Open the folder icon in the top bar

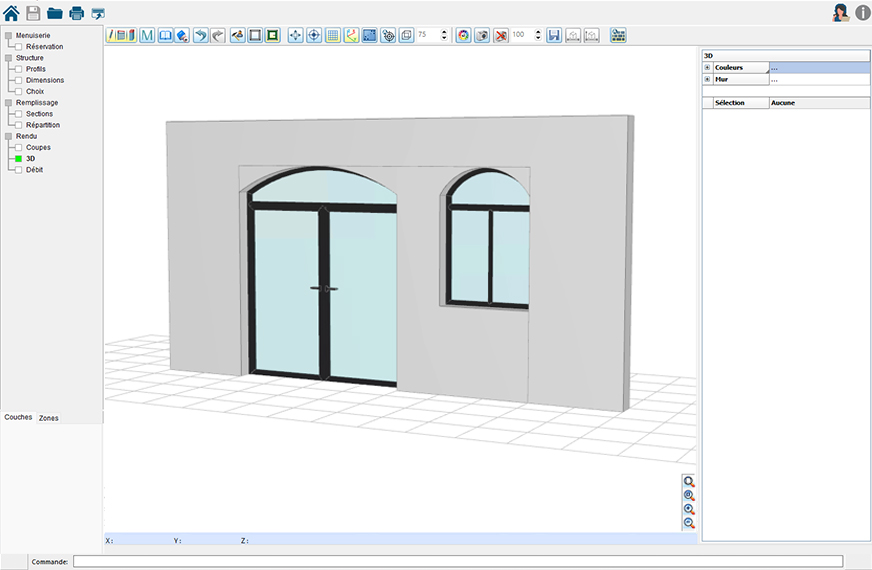click(55, 13)
